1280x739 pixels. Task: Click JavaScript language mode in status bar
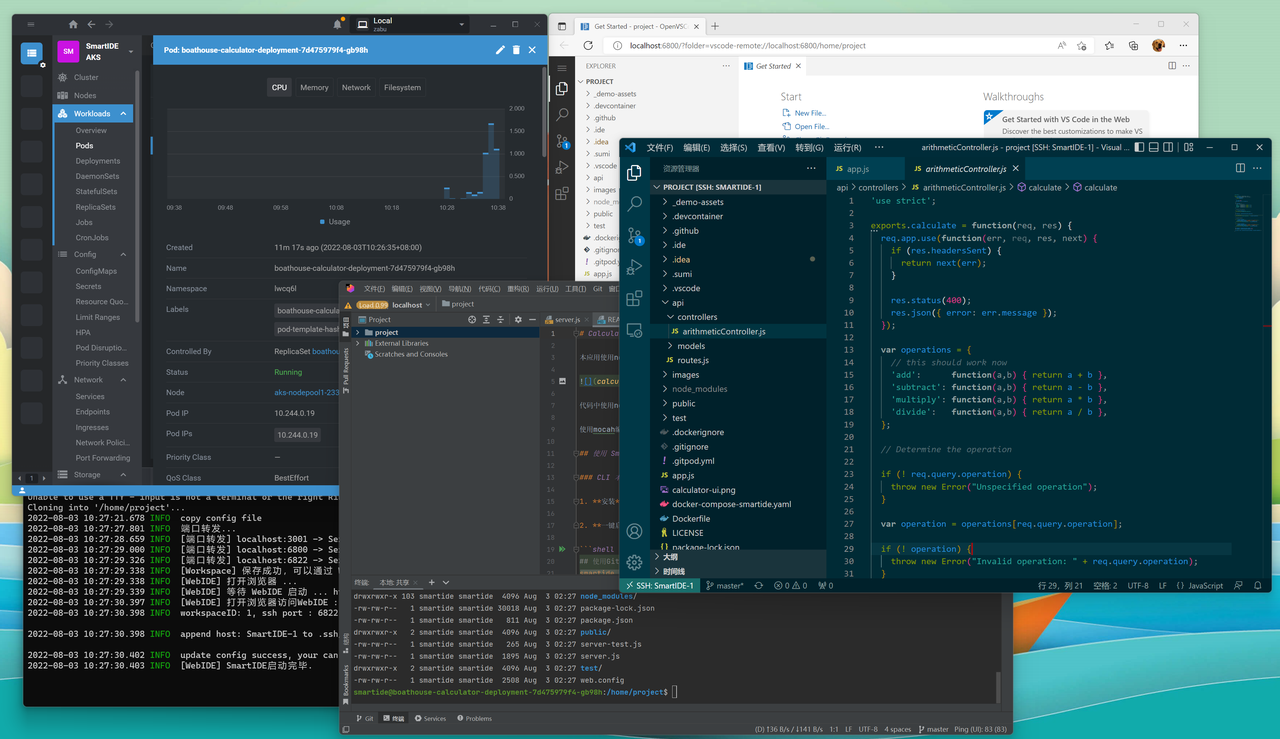(x=1206, y=585)
